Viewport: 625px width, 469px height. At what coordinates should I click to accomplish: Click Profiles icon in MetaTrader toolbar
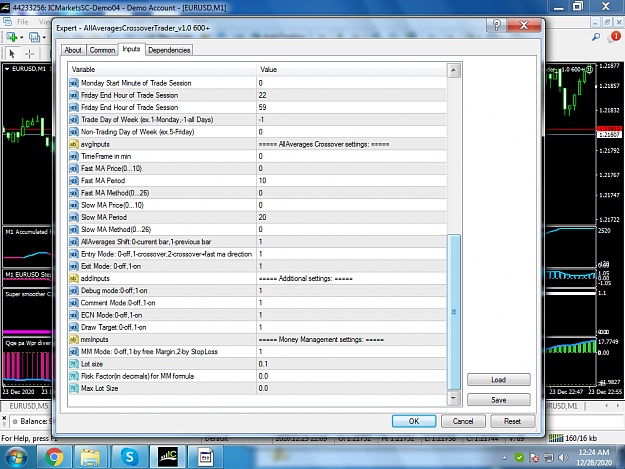pyautogui.click(x=35, y=37)
